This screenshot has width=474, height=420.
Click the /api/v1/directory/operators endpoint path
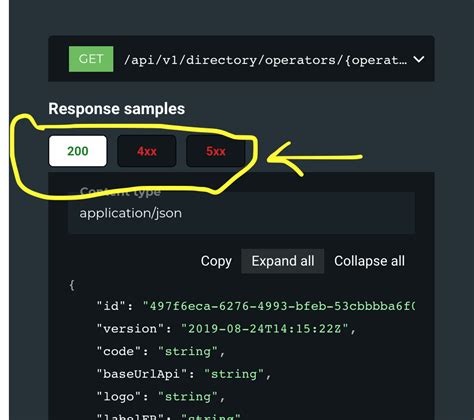pyautogui.click(x=265, y=60)
